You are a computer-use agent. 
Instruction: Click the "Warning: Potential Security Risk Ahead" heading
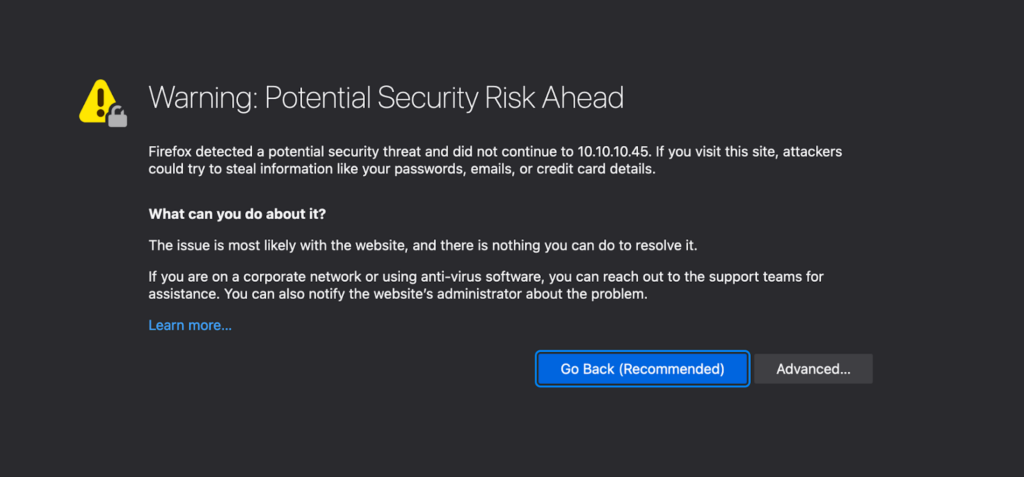[x=386, y=98]
